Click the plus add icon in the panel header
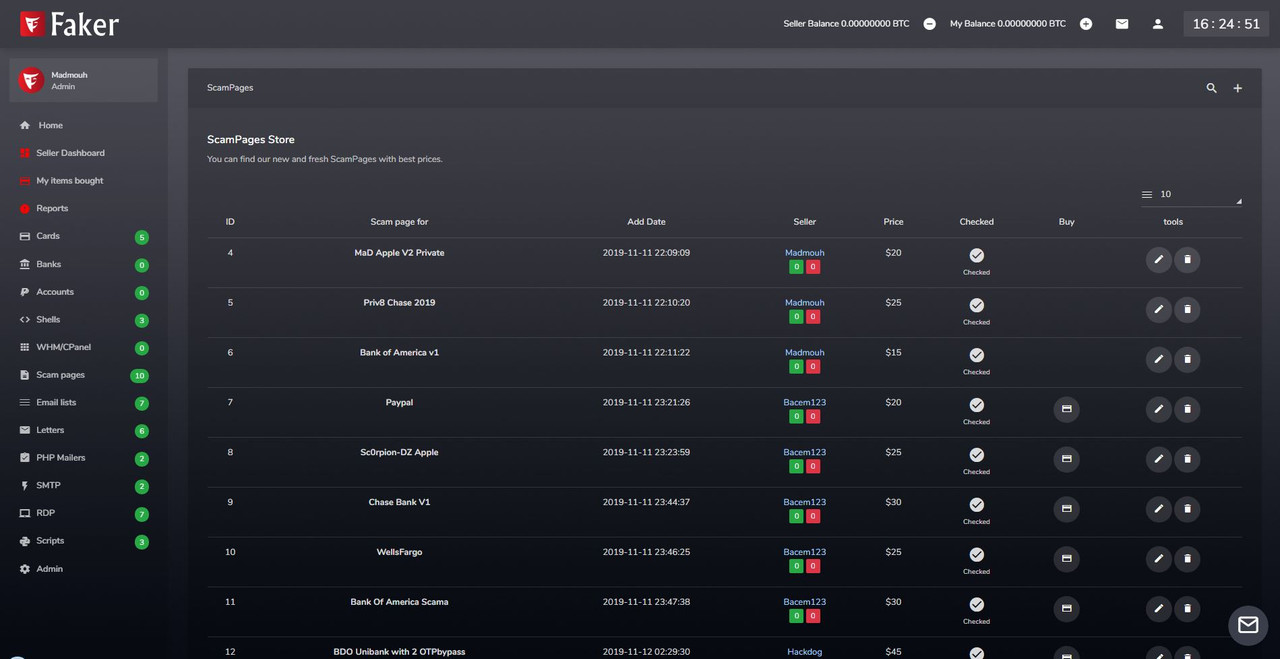Viewport: 1280px width, 659px height. click(1237, 88)
